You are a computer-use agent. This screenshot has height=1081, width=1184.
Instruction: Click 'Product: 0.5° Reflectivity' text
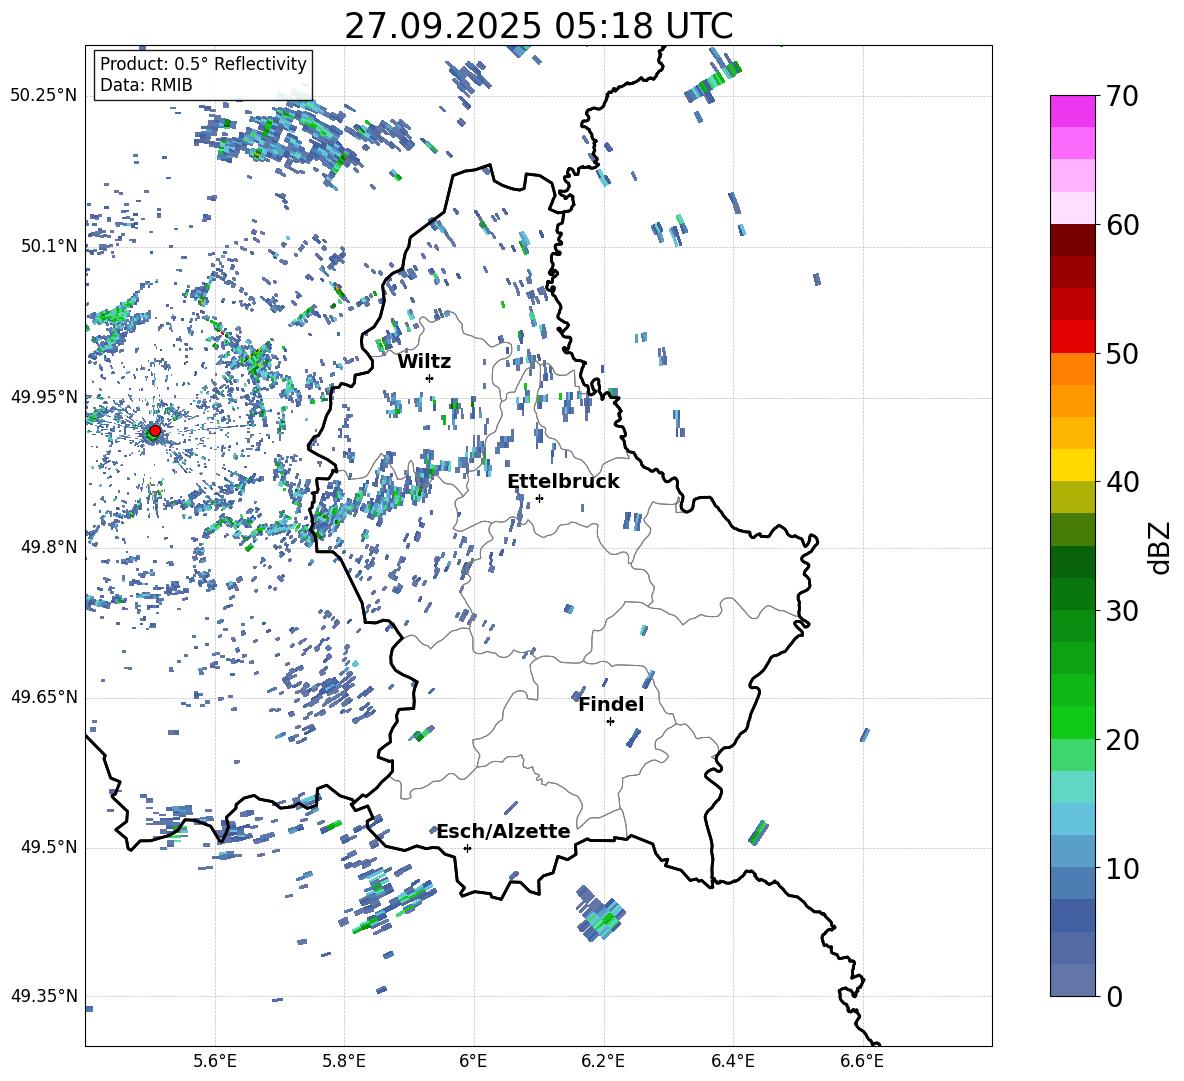pyautogui.click(x=203, y=63)
